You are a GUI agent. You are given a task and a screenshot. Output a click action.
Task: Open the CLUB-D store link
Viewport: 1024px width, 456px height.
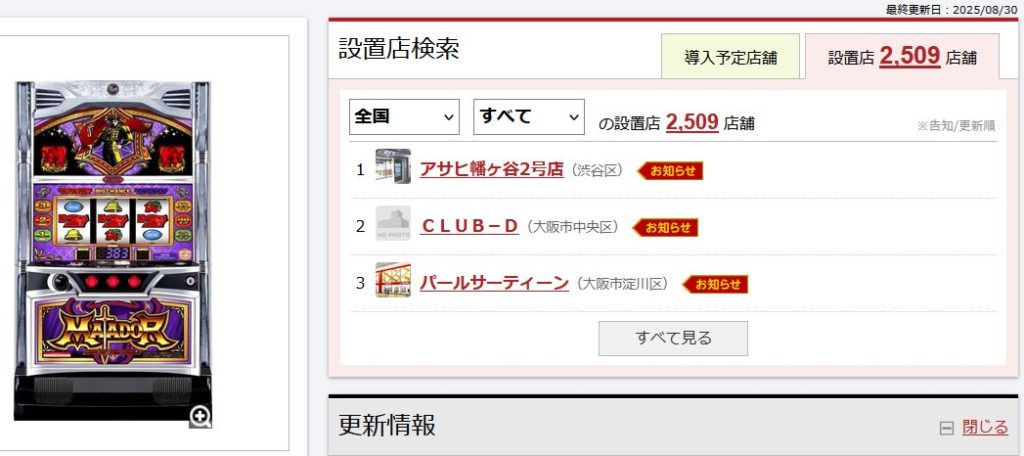pyautogui.click(x=470, y=226)
